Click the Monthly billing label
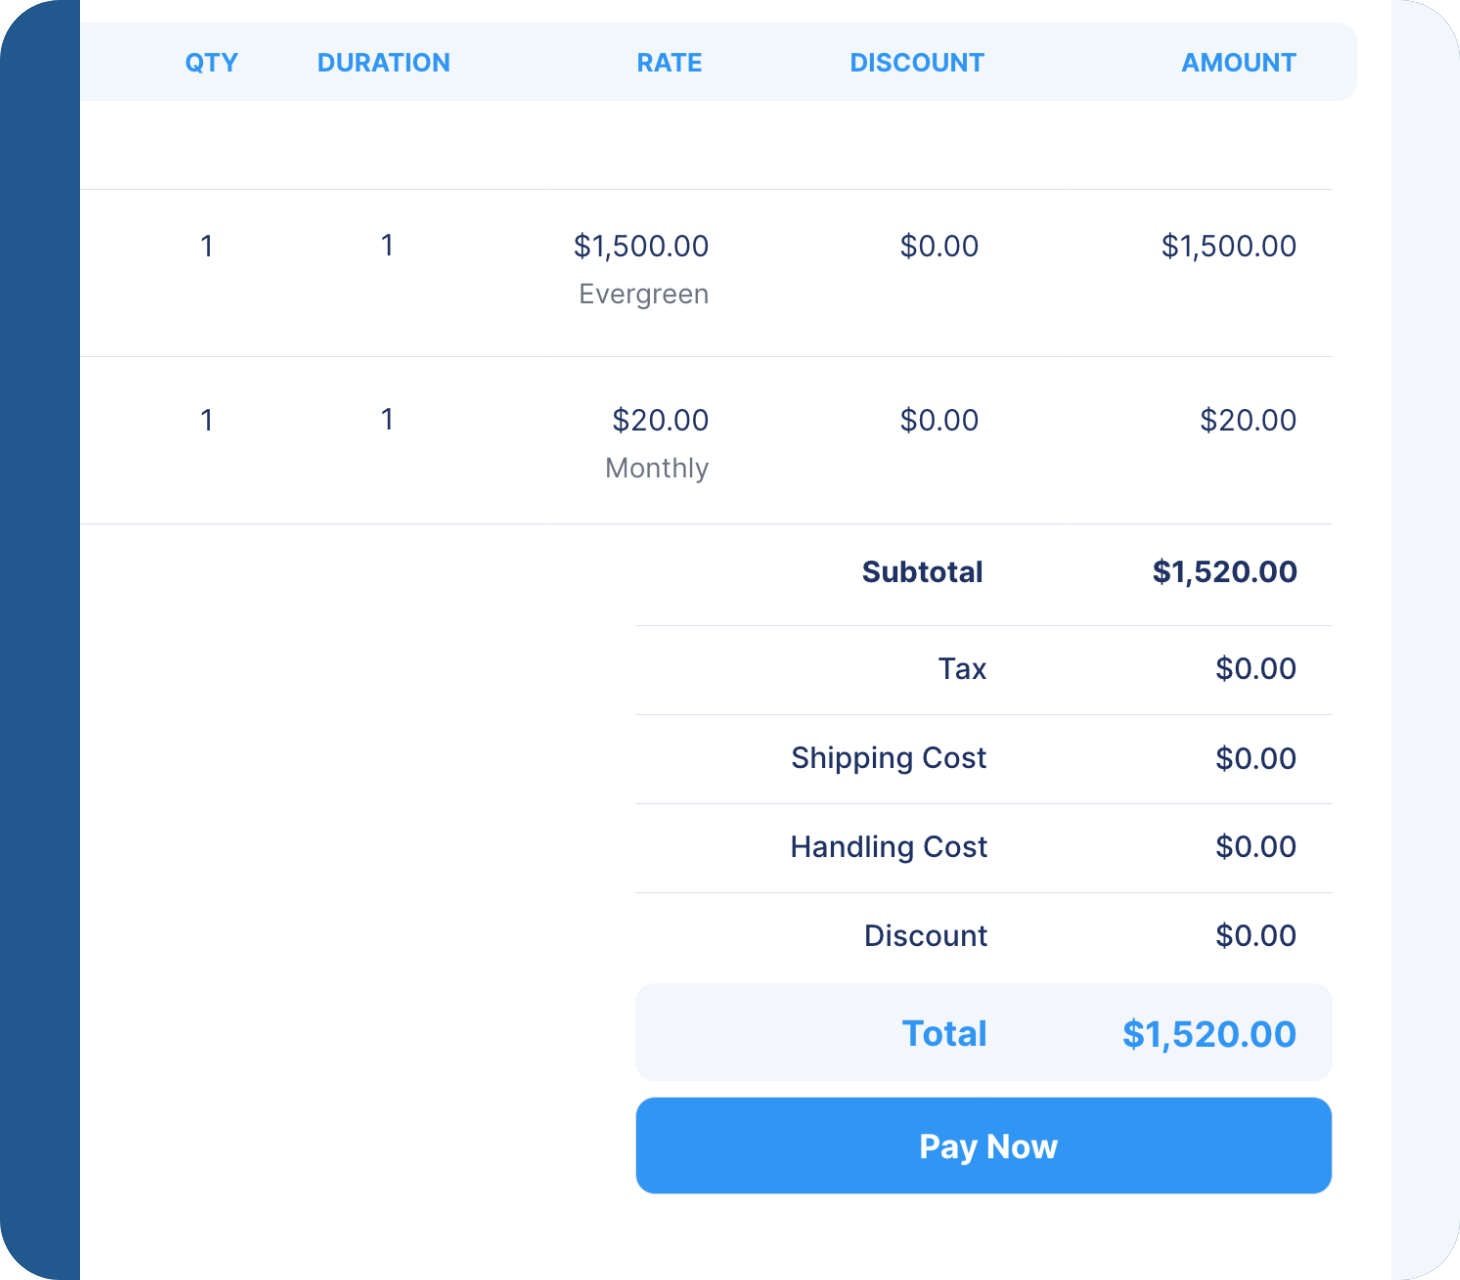Viewport: 1460px width, 1280px height. pyautogui.click(x=657, y=468)
